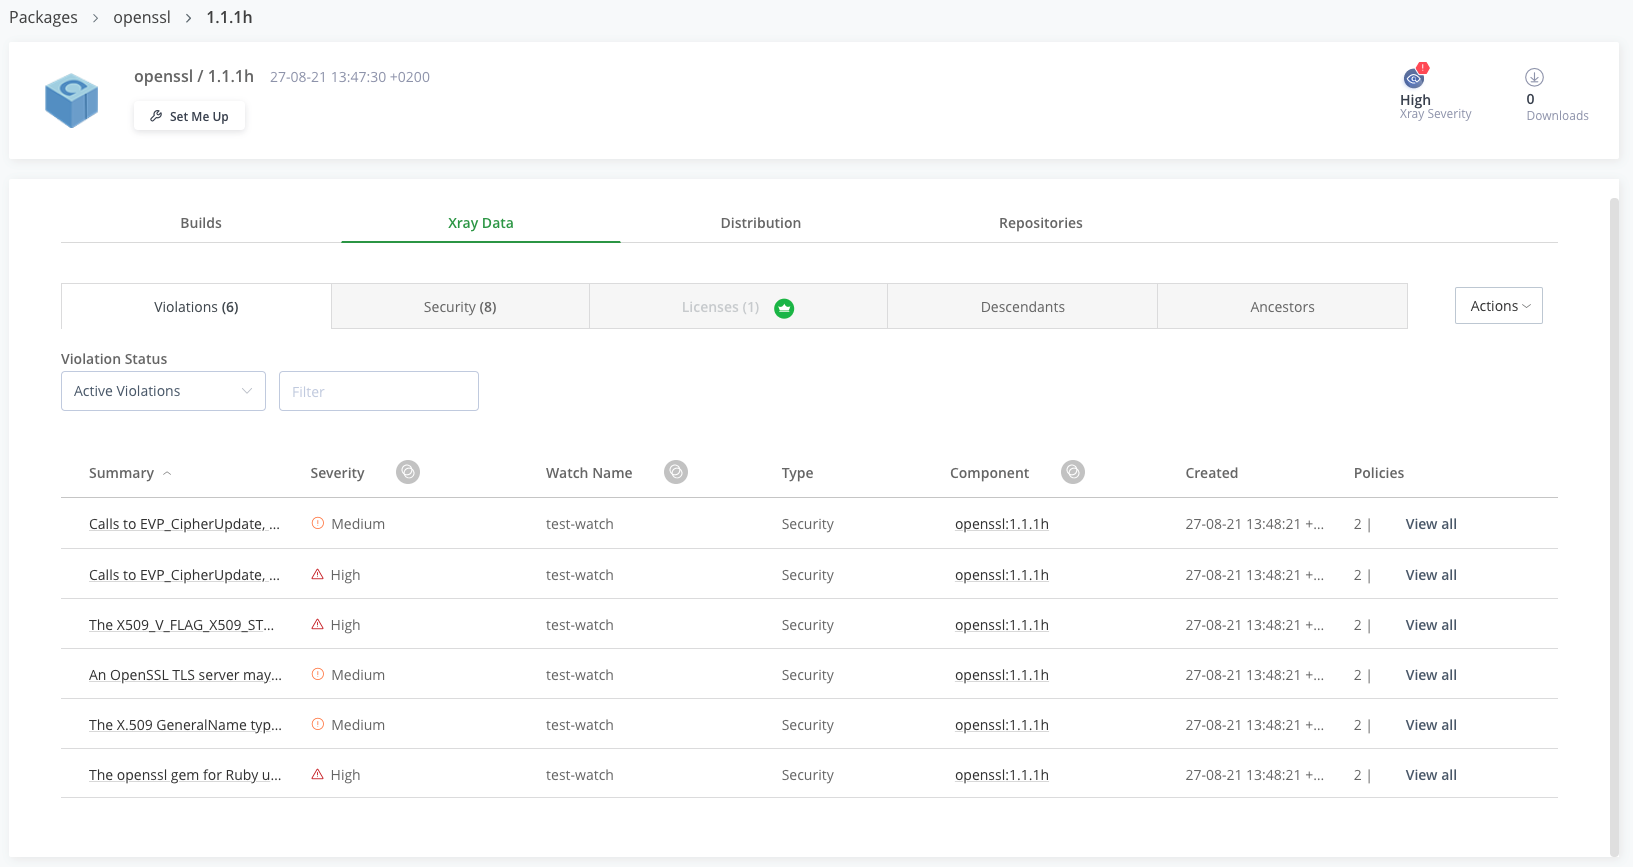
Task: Click the Set Me Up button
Action: click(189, 116)
